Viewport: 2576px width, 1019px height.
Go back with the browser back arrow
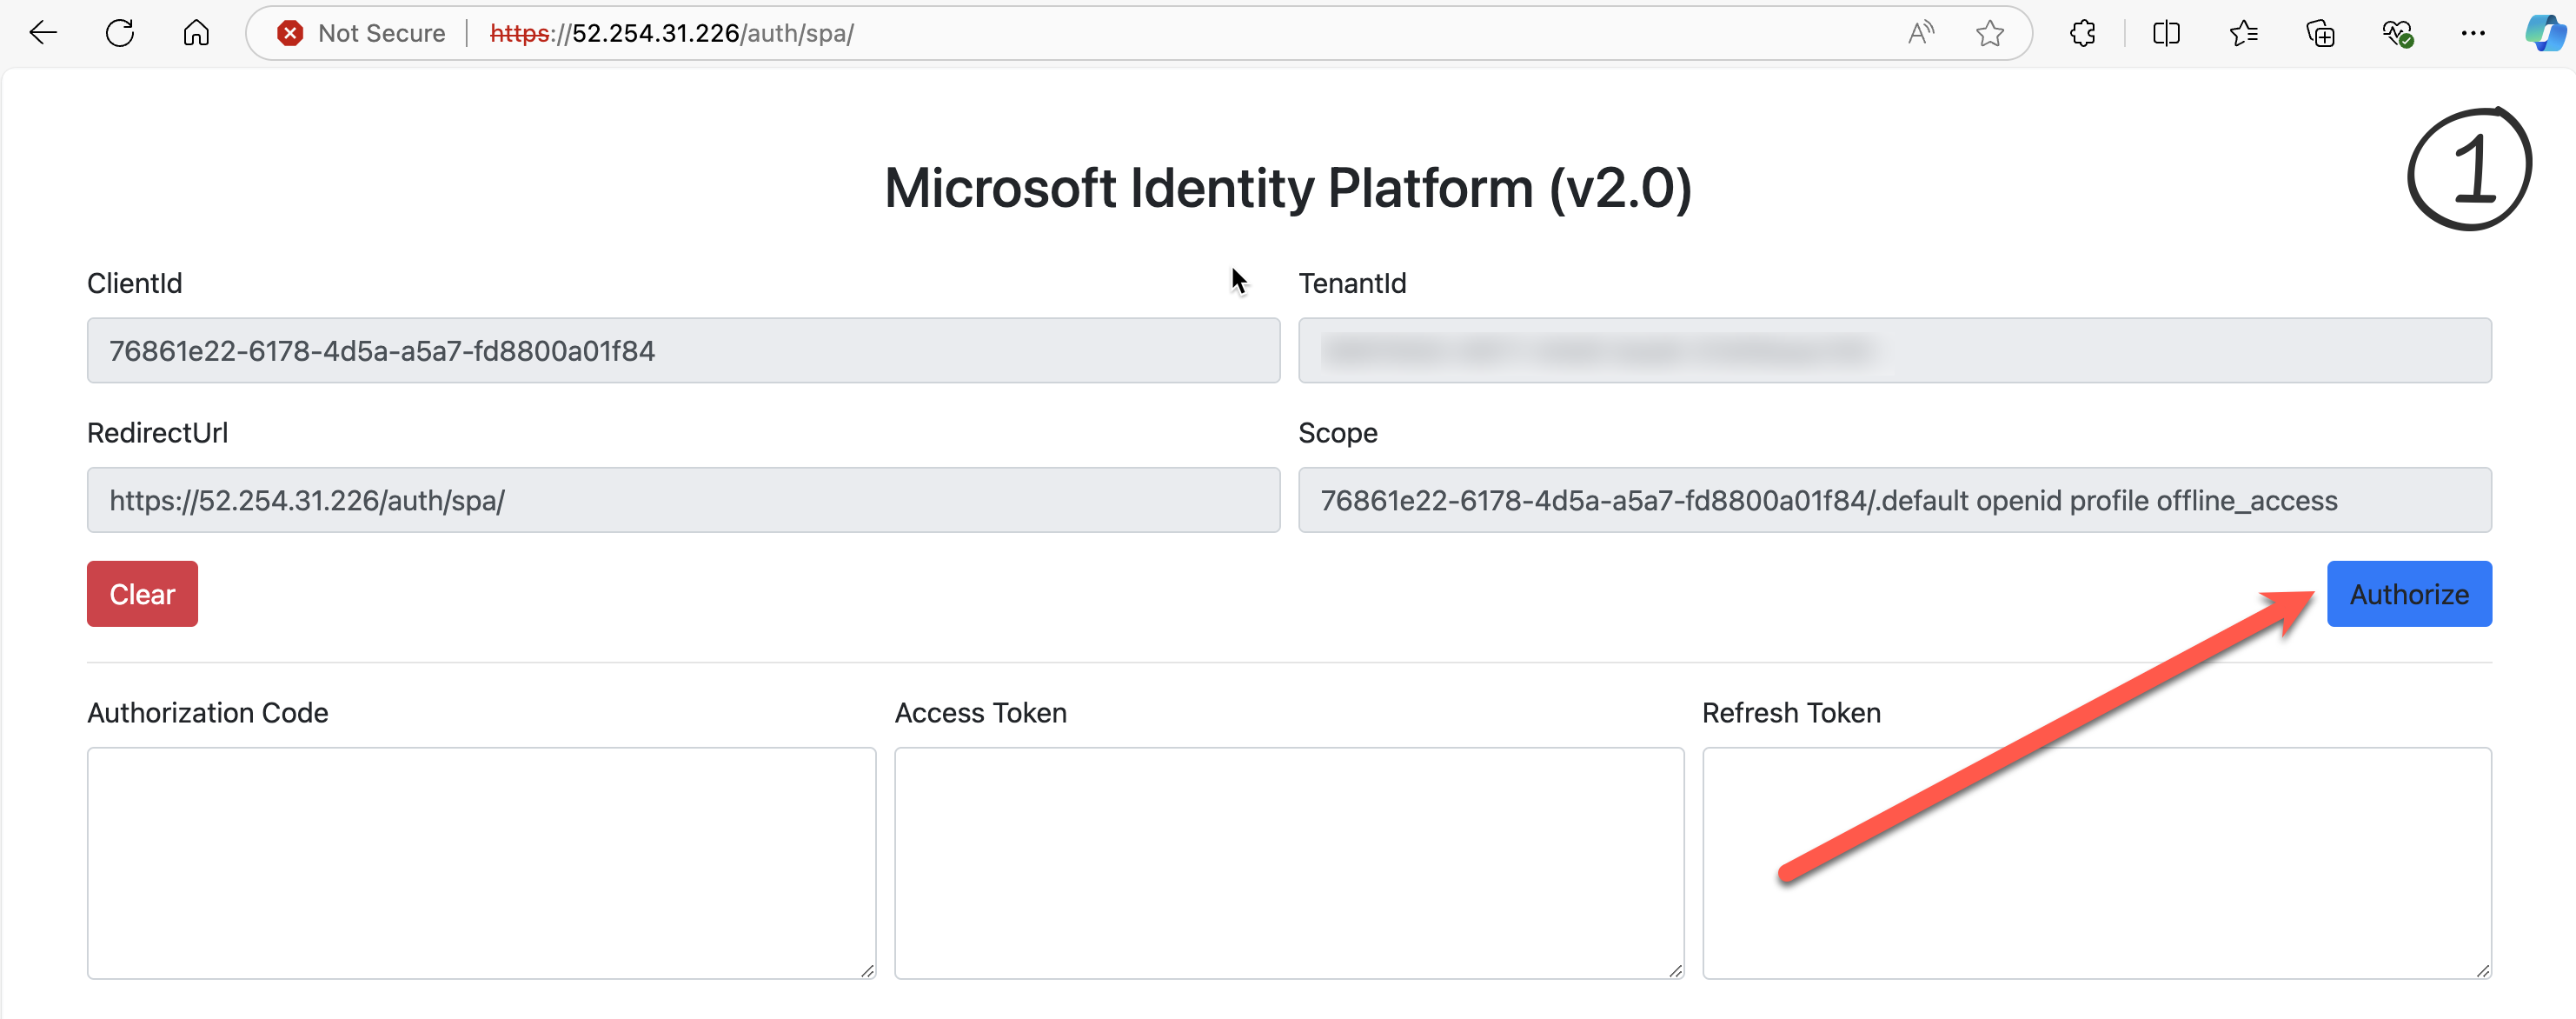(x=43, y=33)
